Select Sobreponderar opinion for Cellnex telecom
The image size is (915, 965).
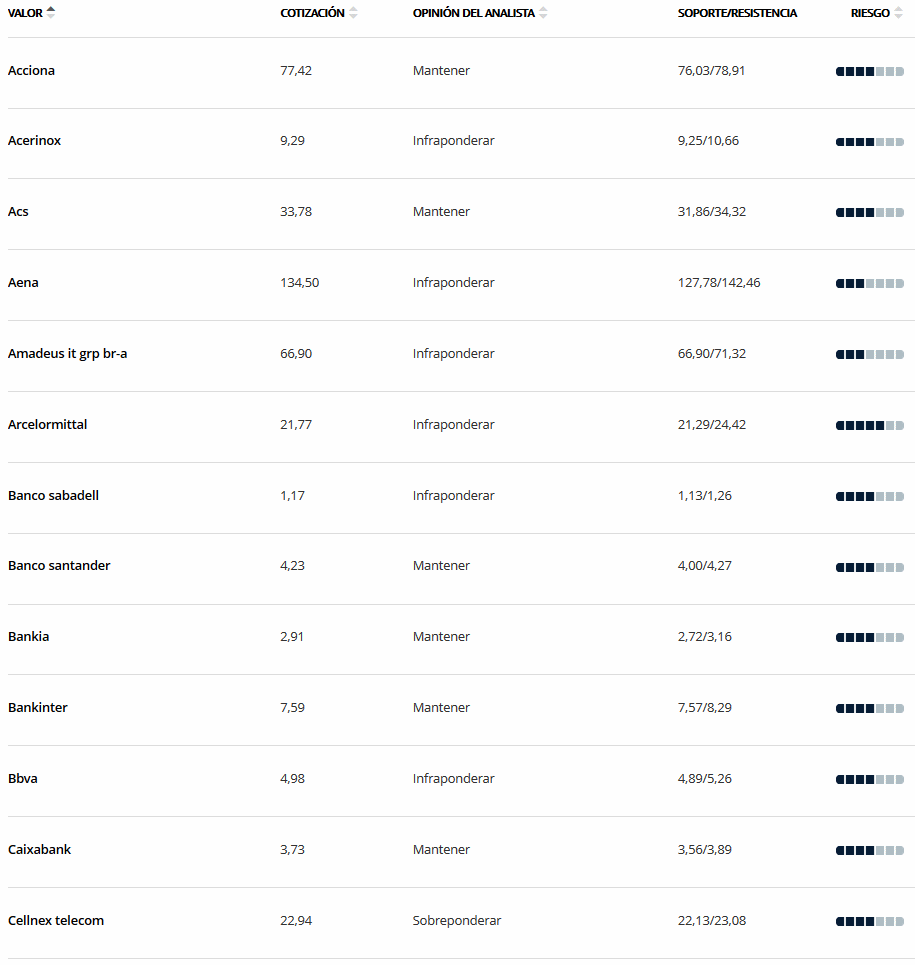coord(457,920)
